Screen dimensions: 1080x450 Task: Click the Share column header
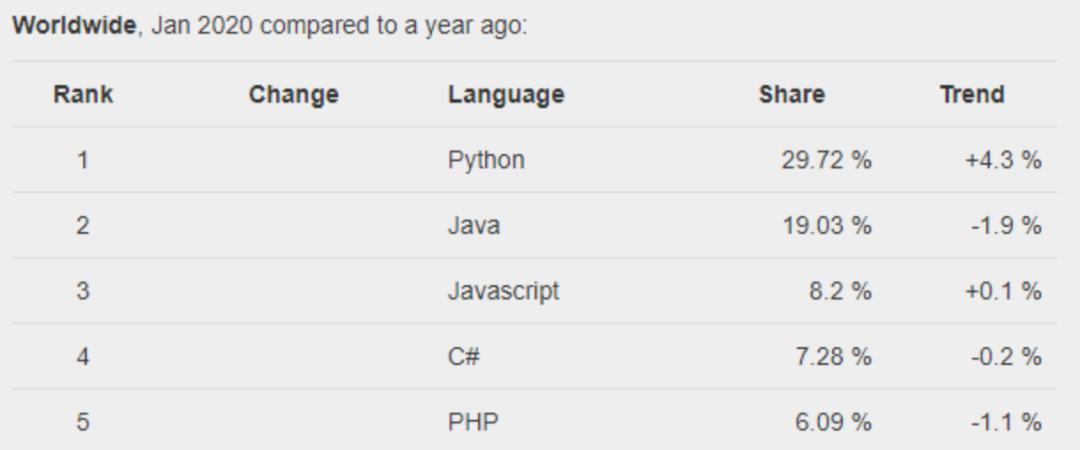[792, 95]
